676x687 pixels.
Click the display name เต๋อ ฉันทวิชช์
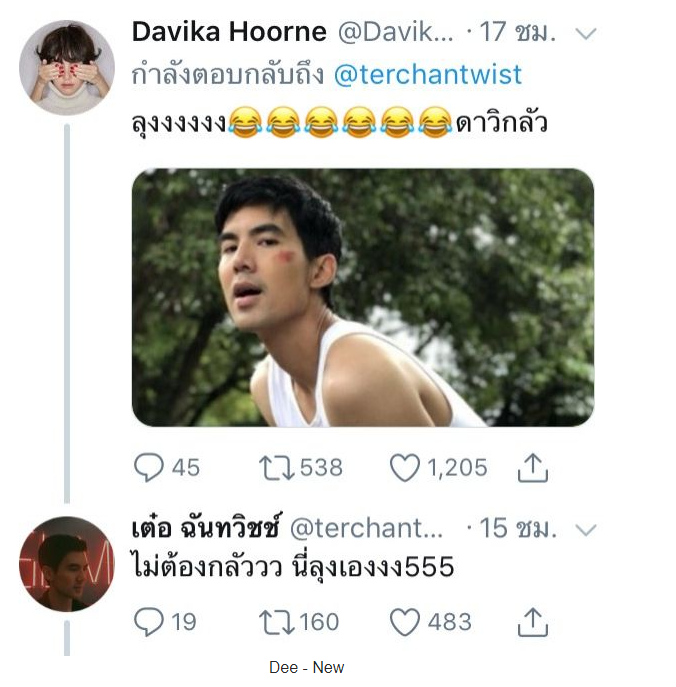pos(205,527)
